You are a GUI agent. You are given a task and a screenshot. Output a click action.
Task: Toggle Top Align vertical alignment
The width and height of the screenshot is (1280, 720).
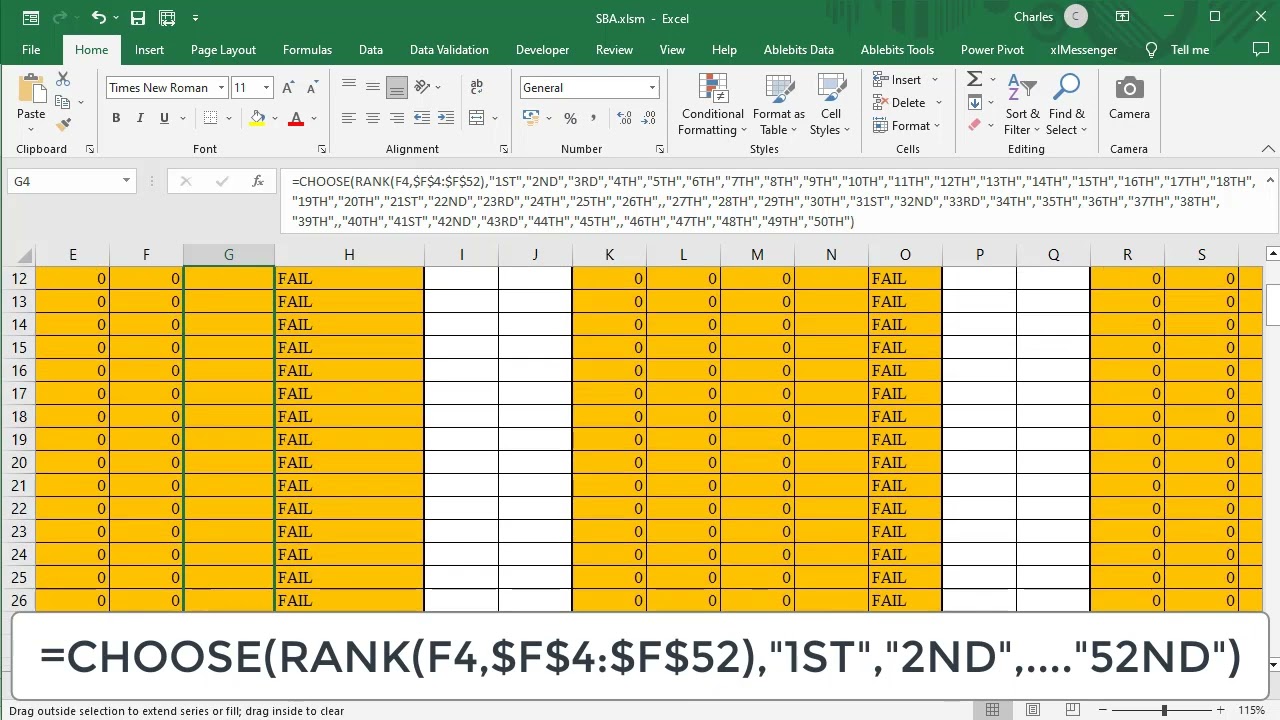point(348,88)
